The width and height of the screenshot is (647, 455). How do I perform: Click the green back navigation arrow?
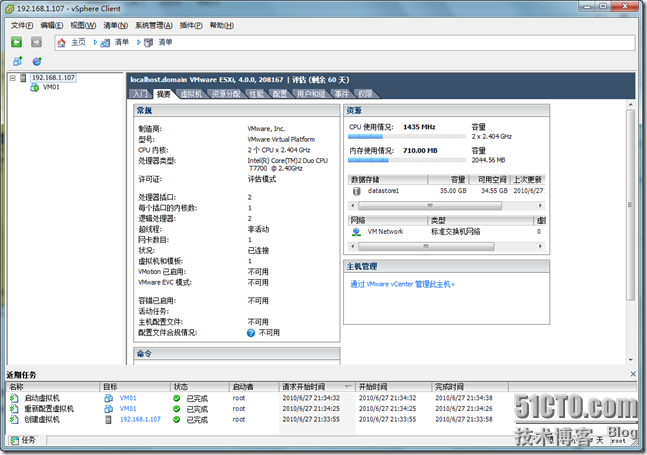click(17, 42)
